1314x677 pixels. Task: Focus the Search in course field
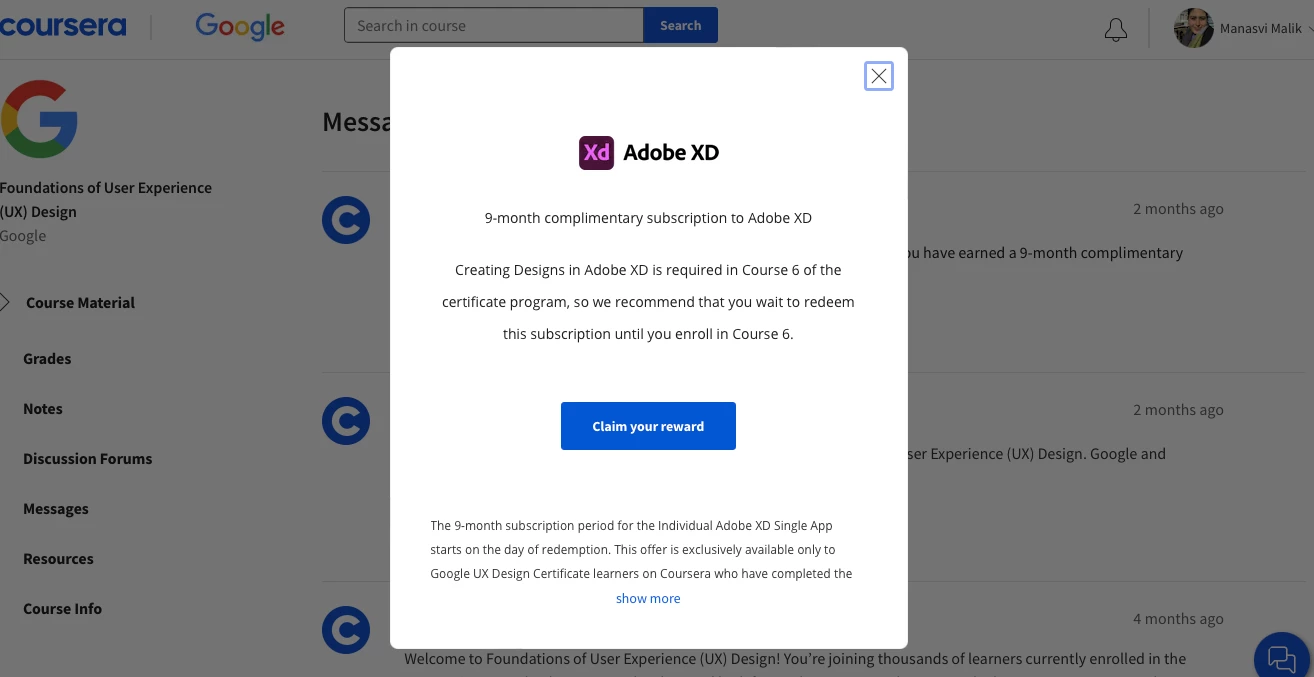493,25
